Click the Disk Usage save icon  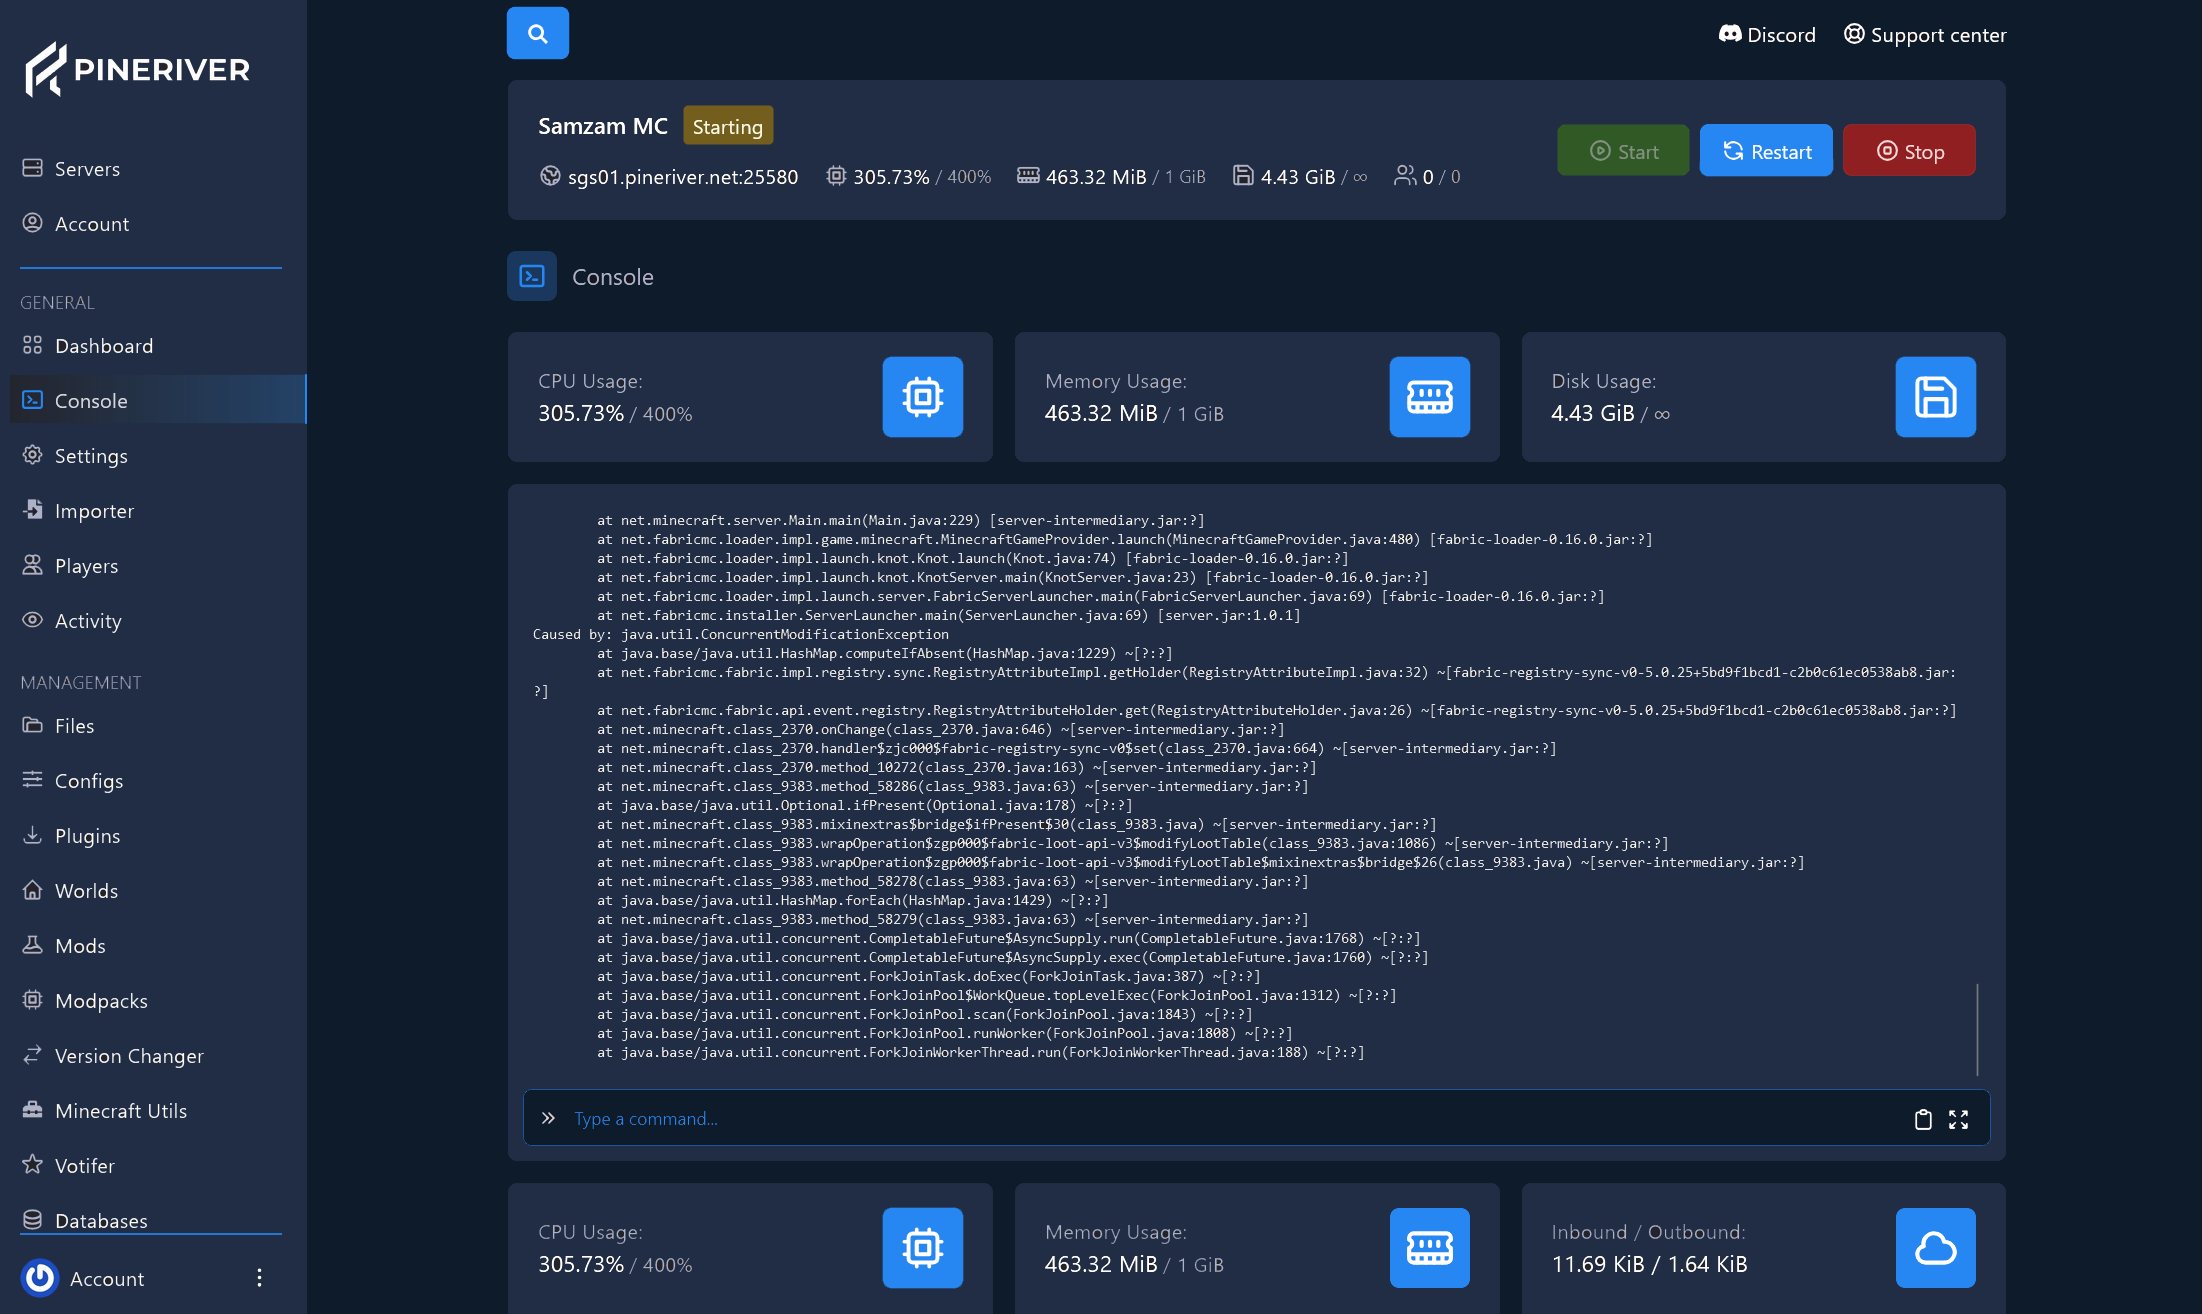tap(1935, 397)
